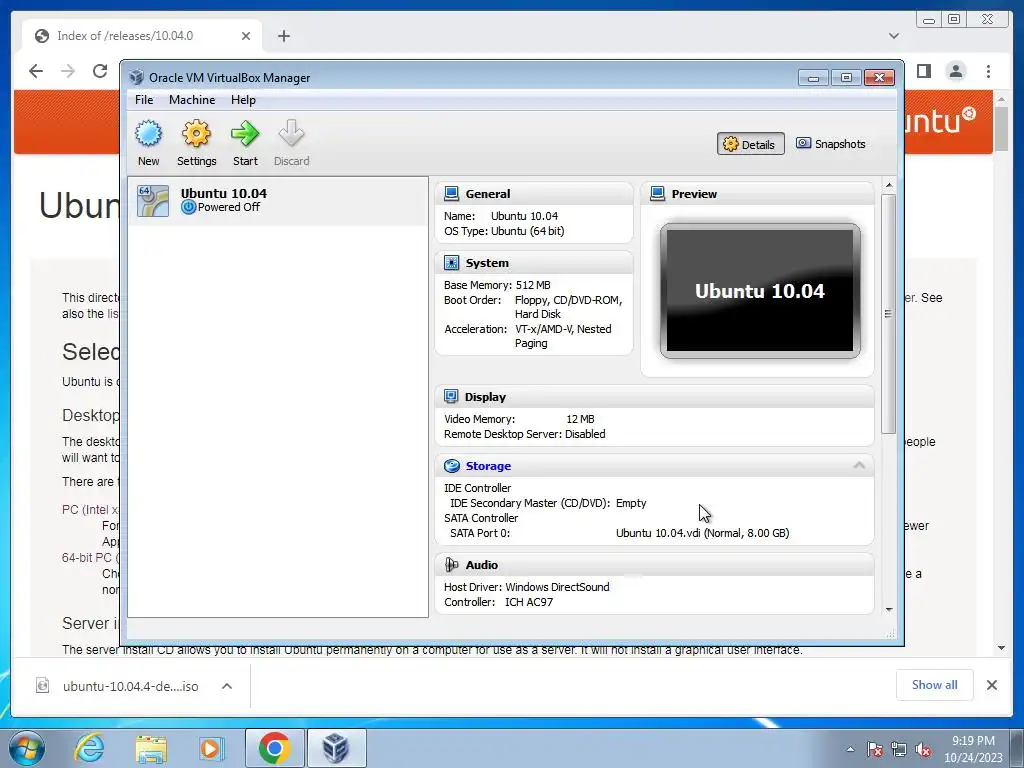
Task: Select Ubuntu 10.04 Powered Off entry
Action: tap(278, 200)
